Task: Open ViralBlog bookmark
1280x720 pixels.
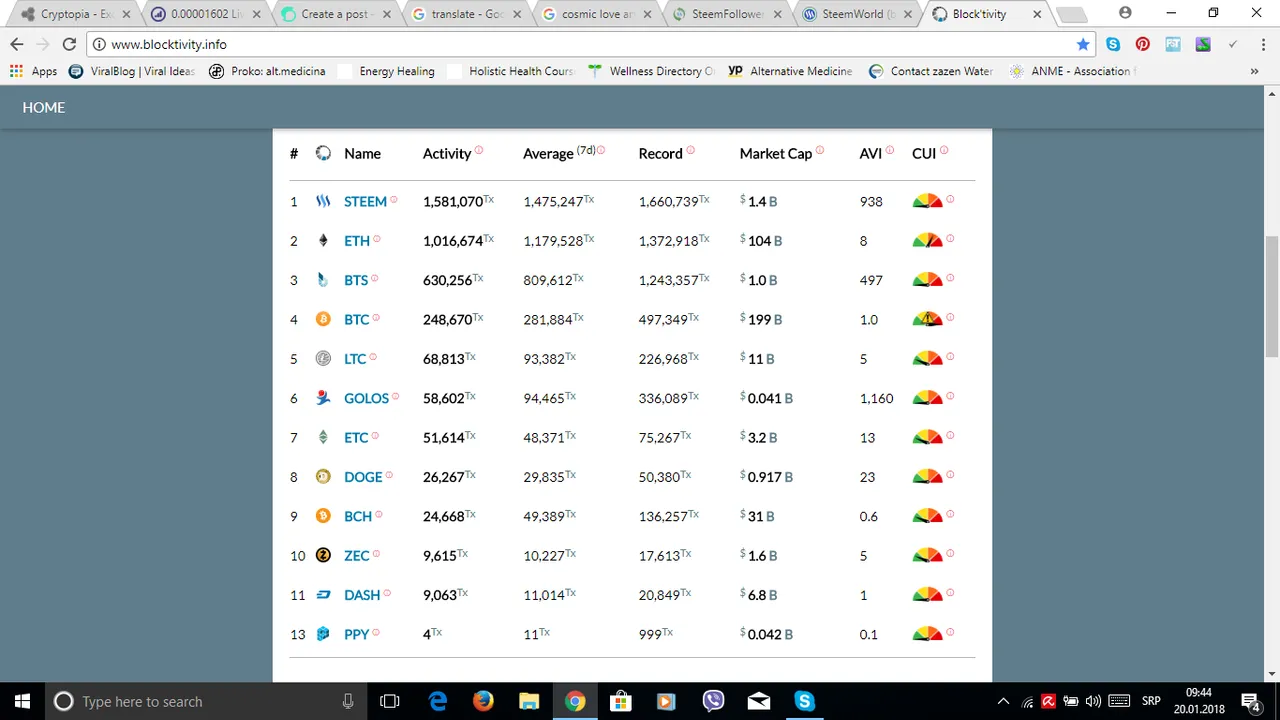Action: (131, 71)
